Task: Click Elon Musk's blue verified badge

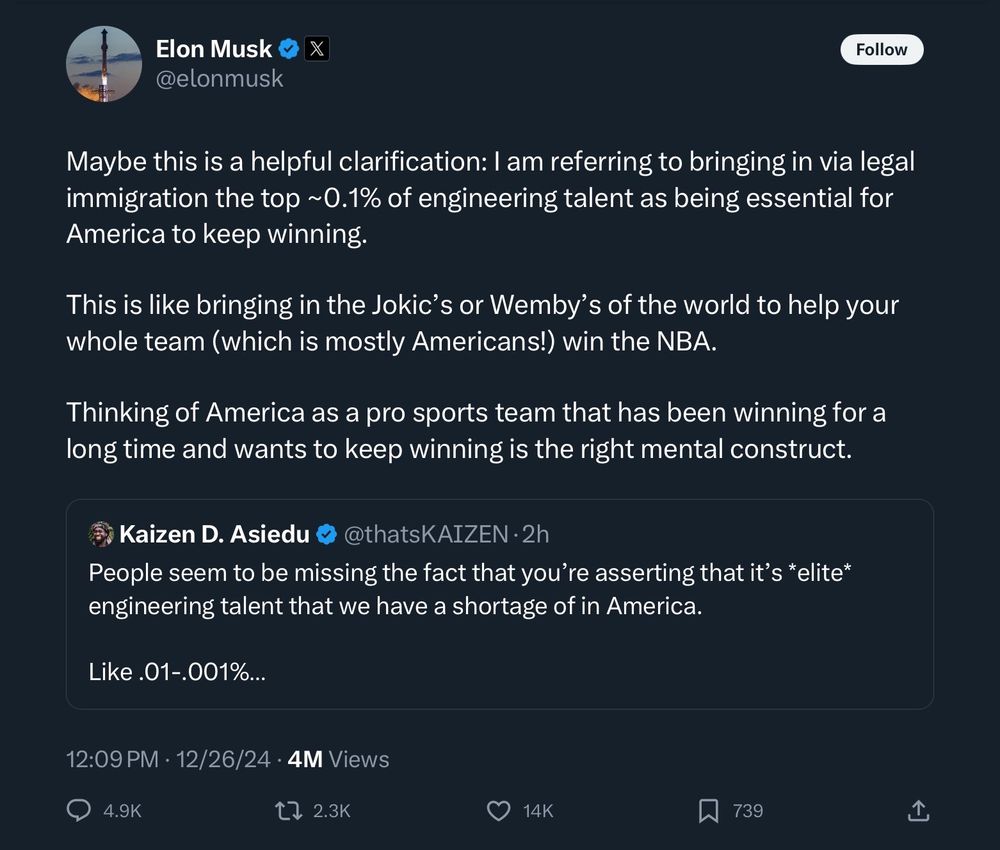Action: 289,48
